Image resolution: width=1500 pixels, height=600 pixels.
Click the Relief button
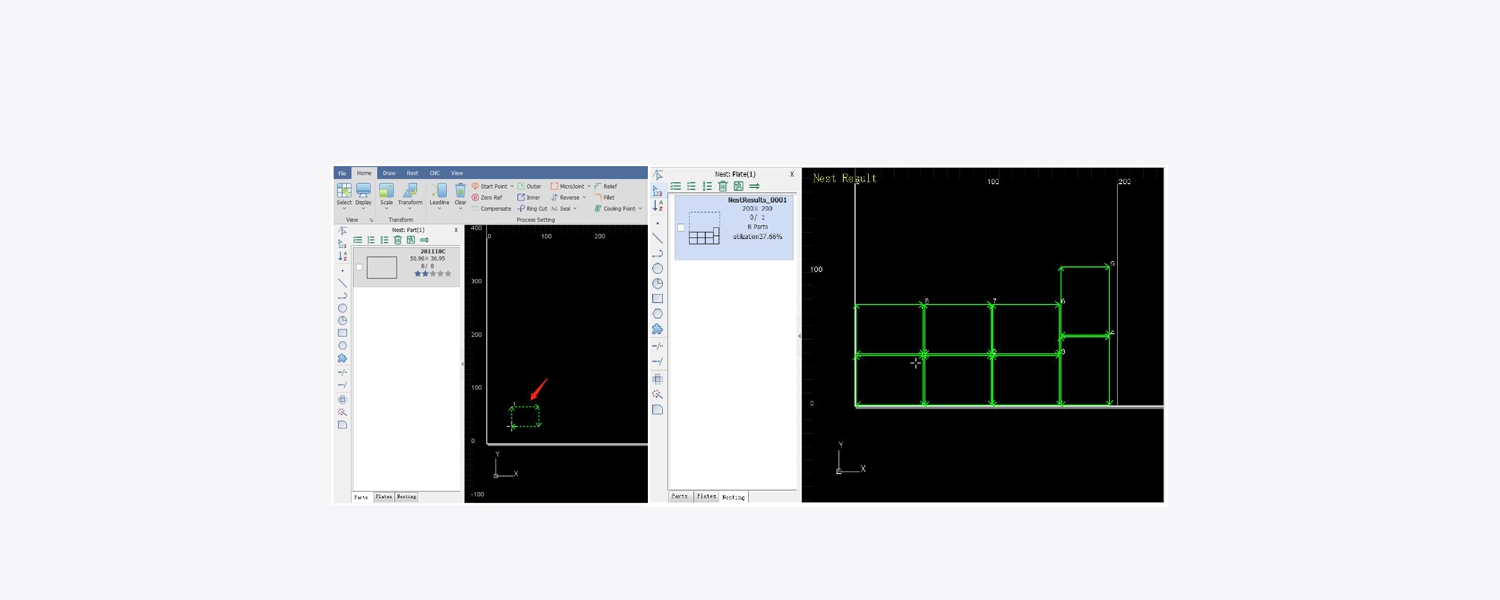(x=606, y=186)
